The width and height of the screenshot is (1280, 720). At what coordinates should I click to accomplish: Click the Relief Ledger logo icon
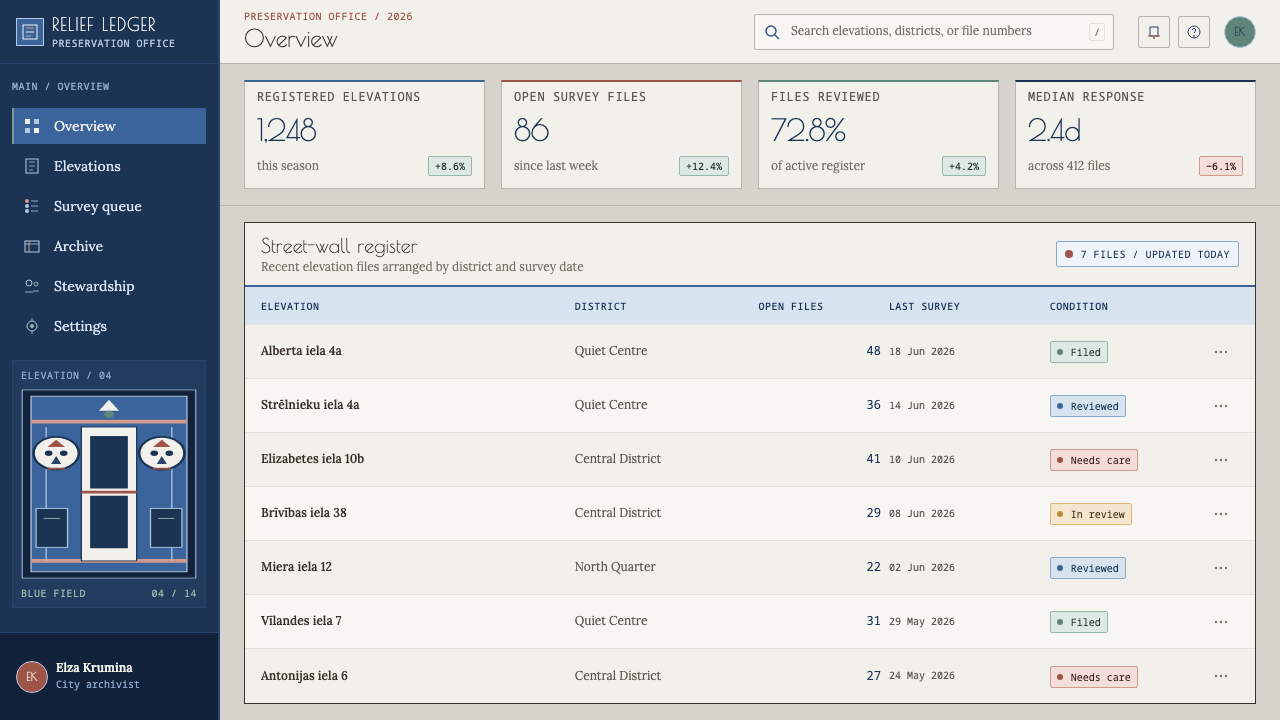31,32
